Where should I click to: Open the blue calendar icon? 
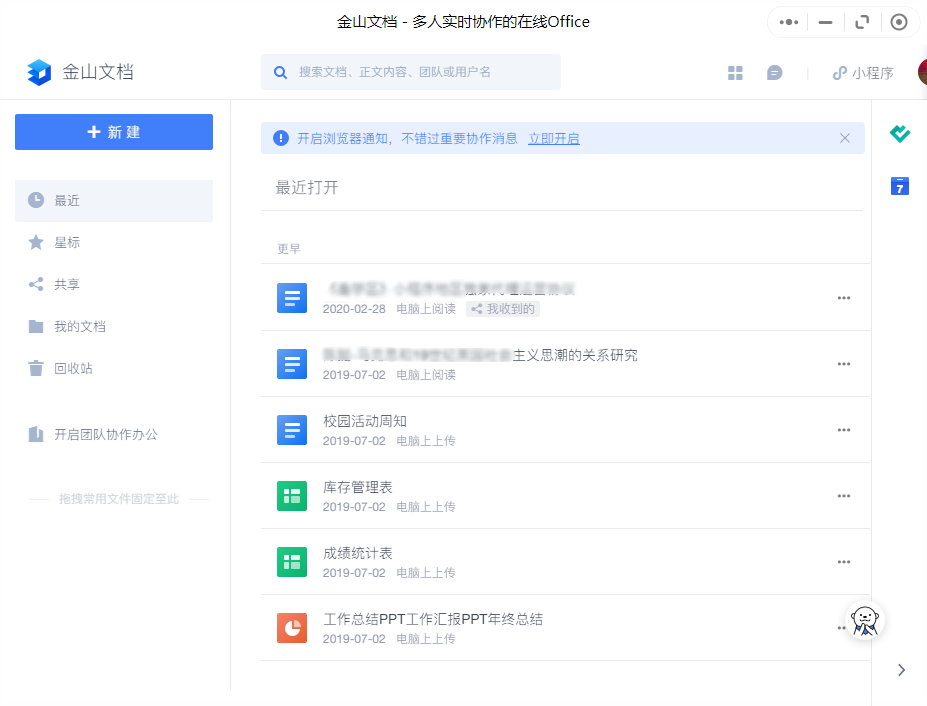tap(900, 185)
